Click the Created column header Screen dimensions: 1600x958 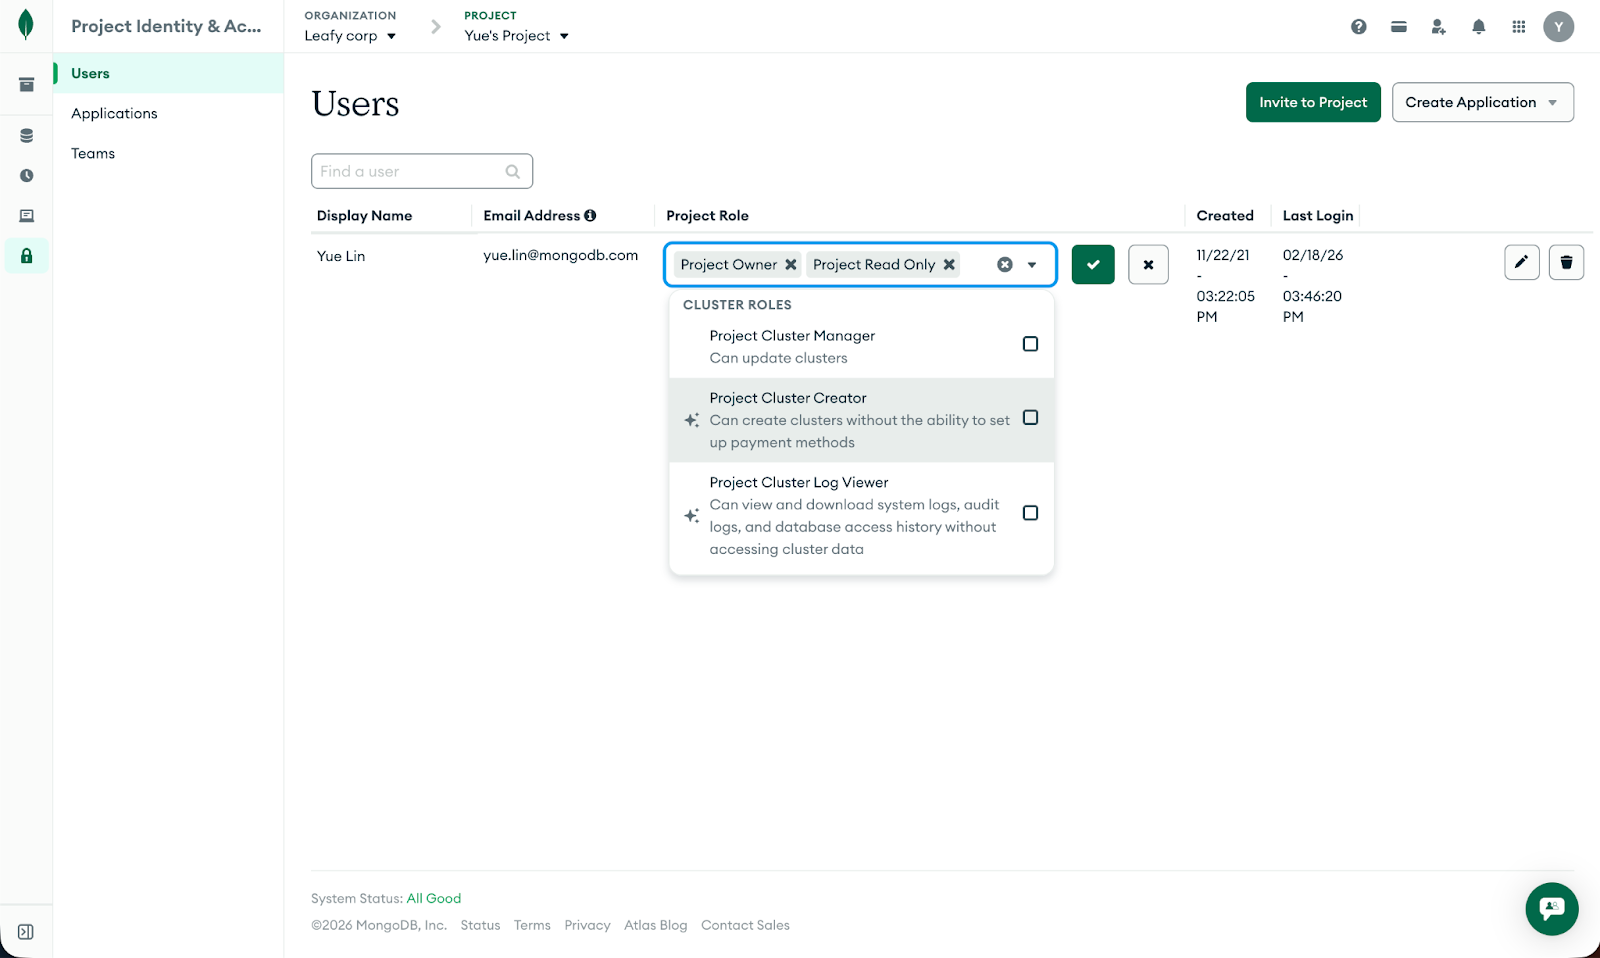[1225, 215]
